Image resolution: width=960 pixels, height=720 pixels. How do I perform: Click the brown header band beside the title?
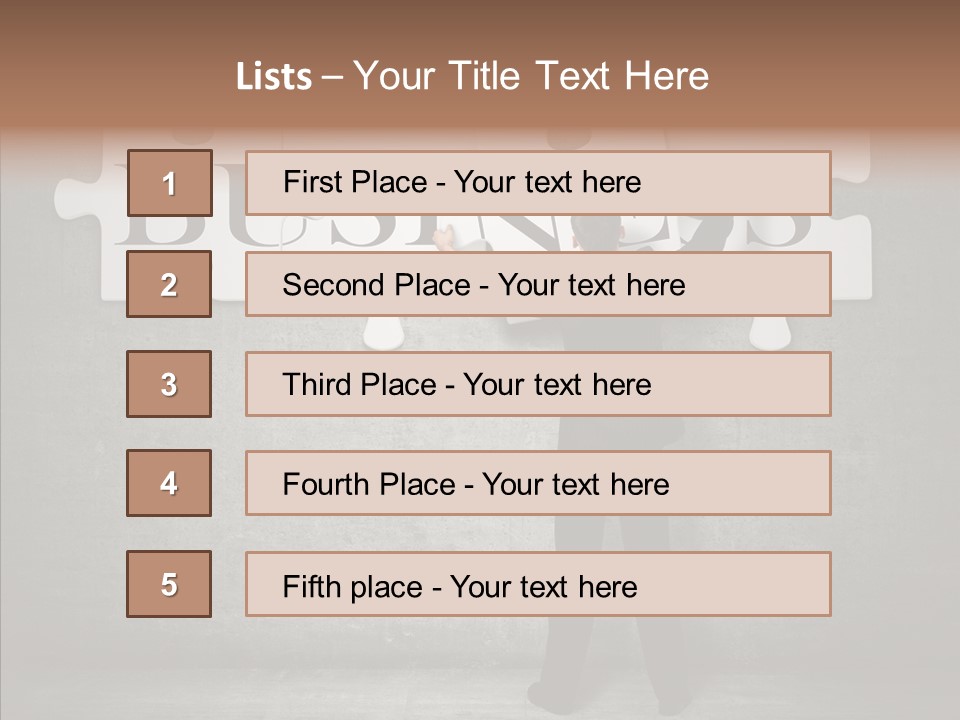click(833, 67)
